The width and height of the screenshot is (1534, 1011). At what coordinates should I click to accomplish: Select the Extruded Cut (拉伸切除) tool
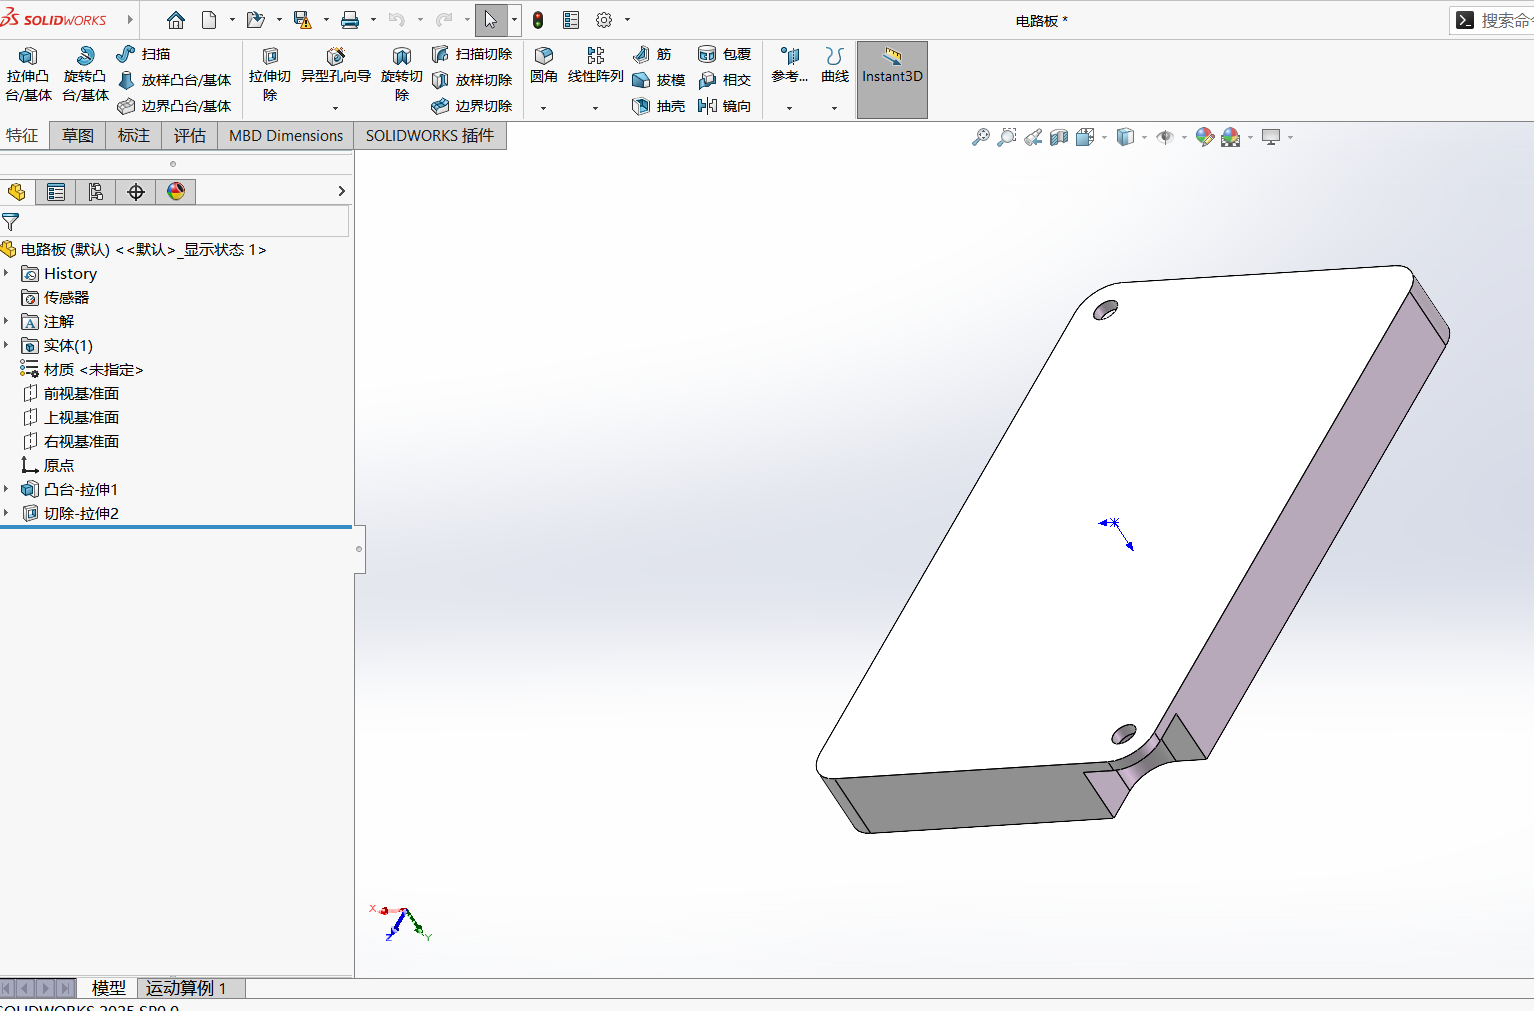(x=270, y=74)
